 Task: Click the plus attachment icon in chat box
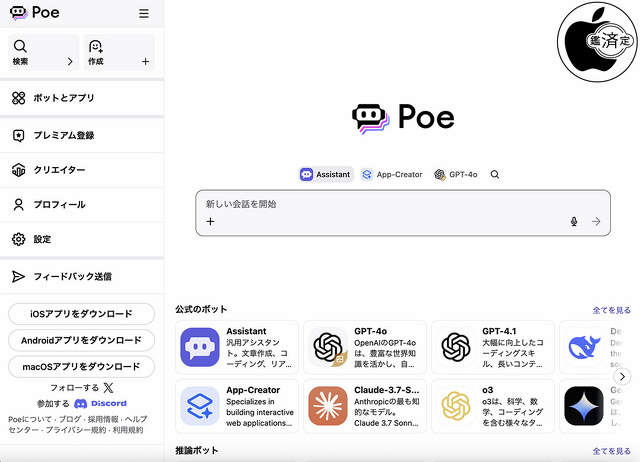pos(210,221)
